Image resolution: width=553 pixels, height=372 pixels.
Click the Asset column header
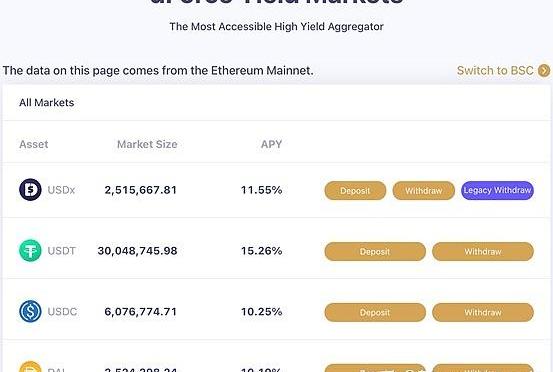tap(34, 144)
